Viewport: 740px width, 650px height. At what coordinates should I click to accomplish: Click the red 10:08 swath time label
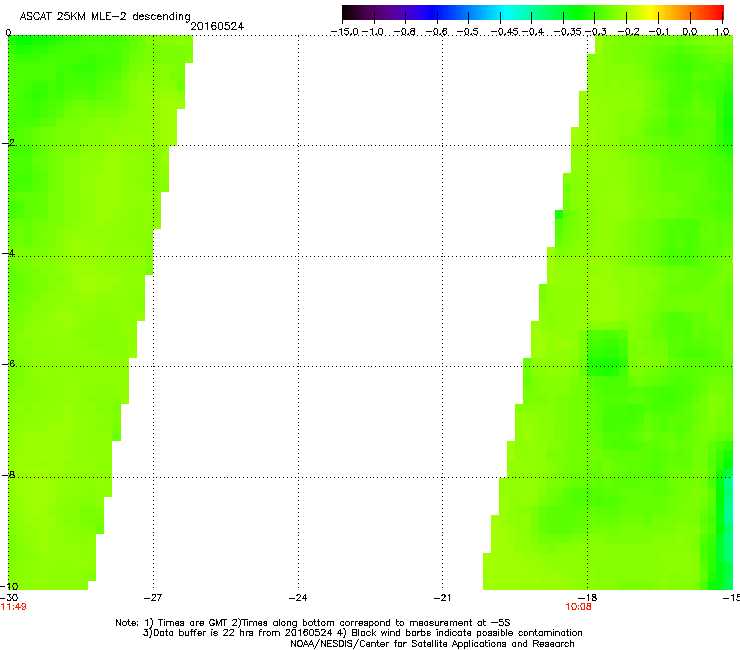[x=579, y=607]
